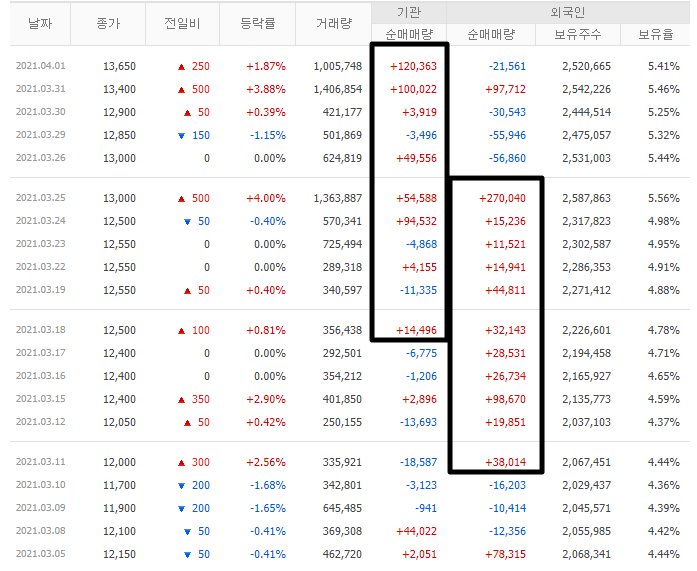This screenshot has width=697, height=571.
Task: Click the 외국인 group header
Action: 568,12
